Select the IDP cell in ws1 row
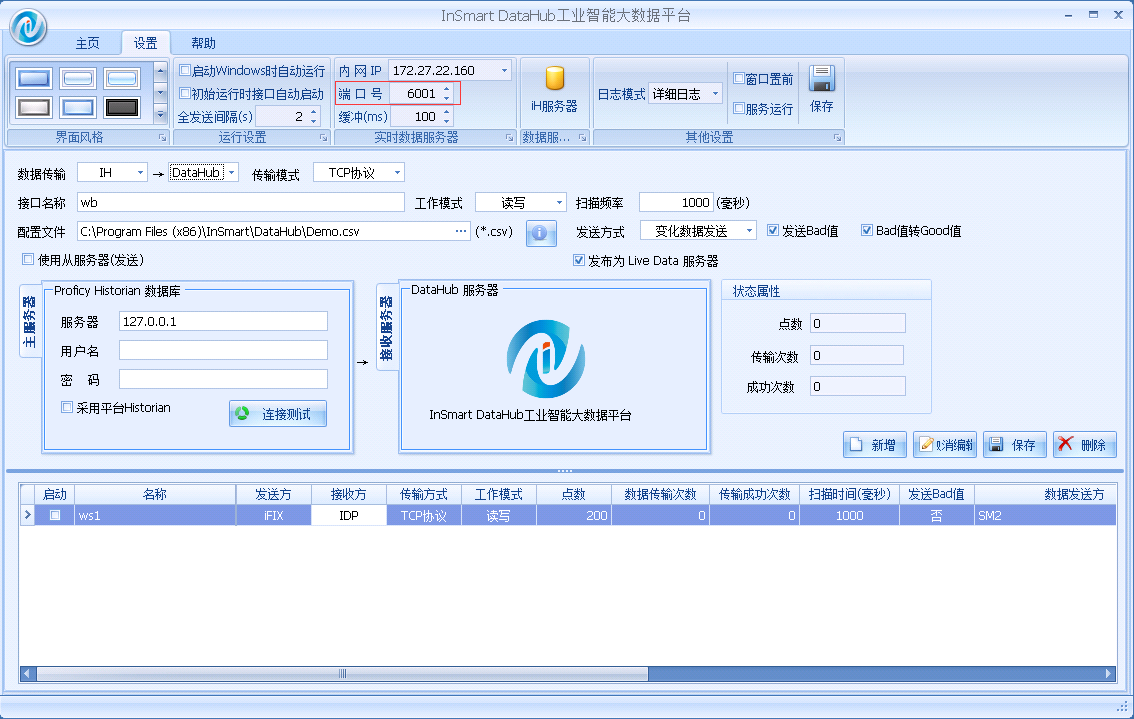The width and height of the screenshot is (1134, 719). click(x=349, y=515)
